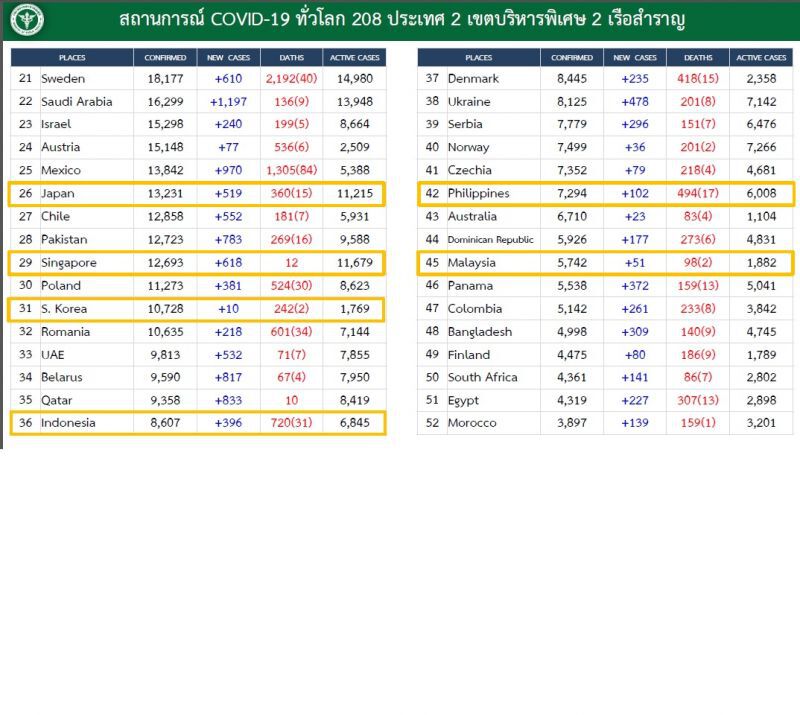Click the Malaysia highlighted row

(x=606, y=263)
